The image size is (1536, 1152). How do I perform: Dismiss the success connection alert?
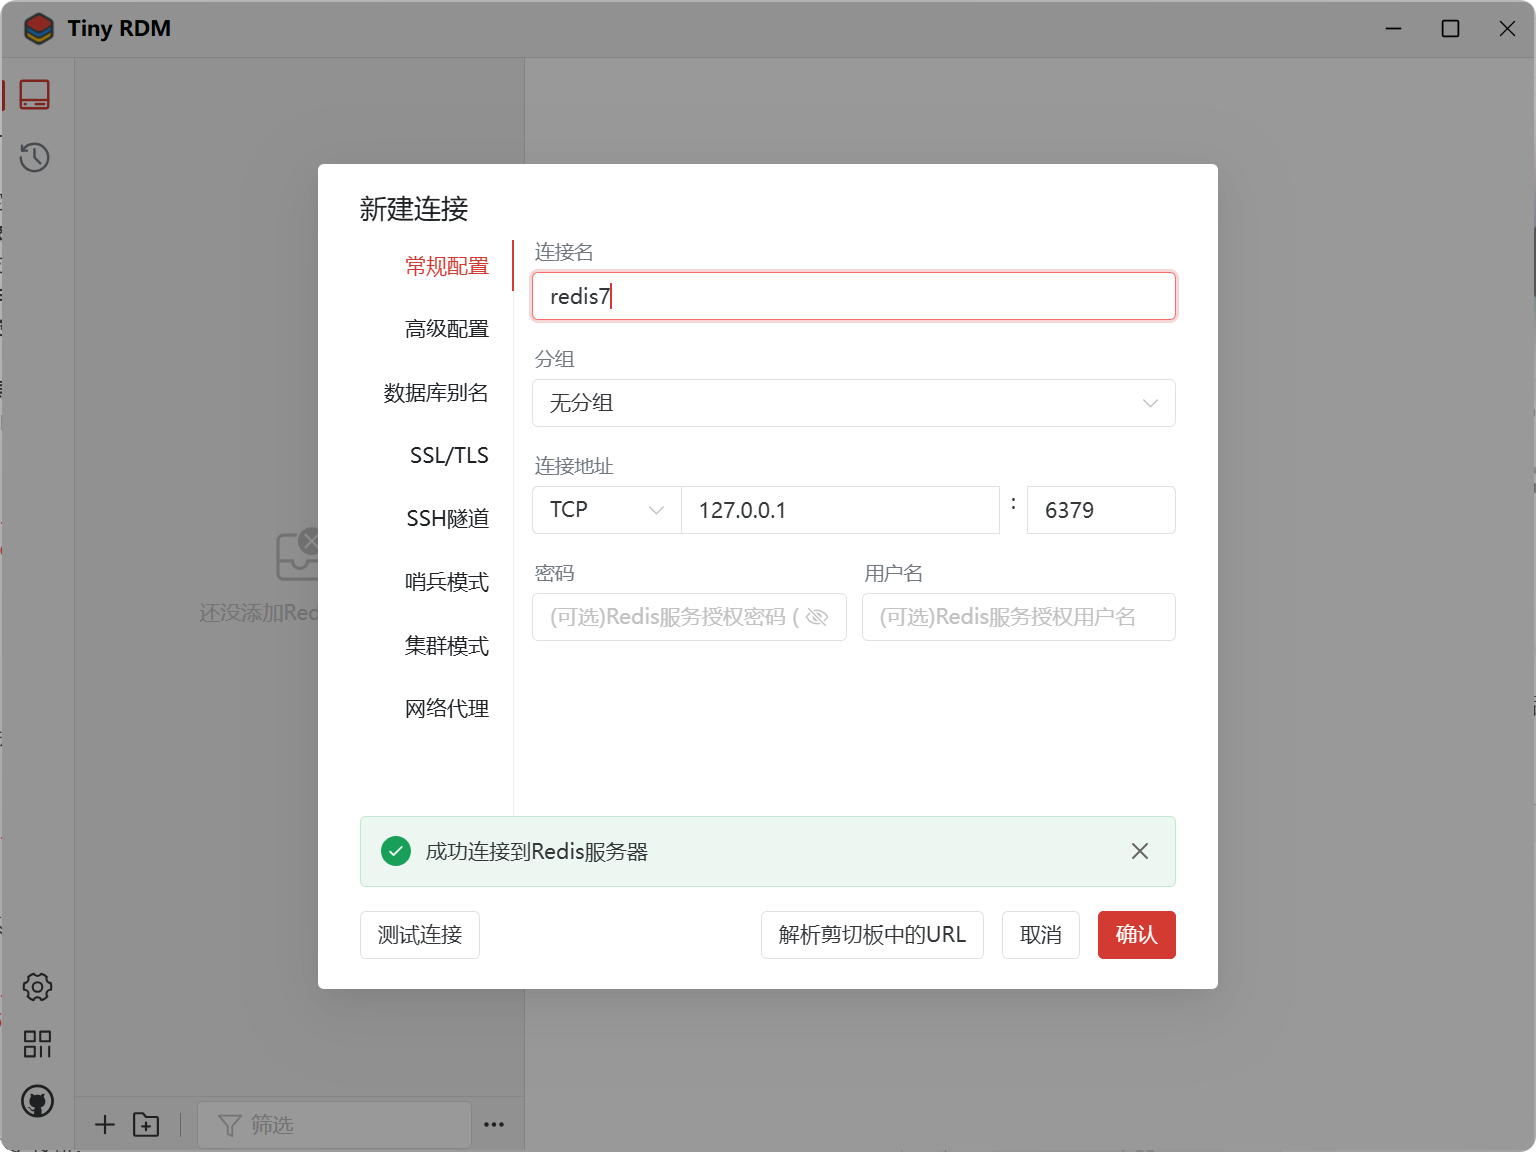pos(1140,851)
